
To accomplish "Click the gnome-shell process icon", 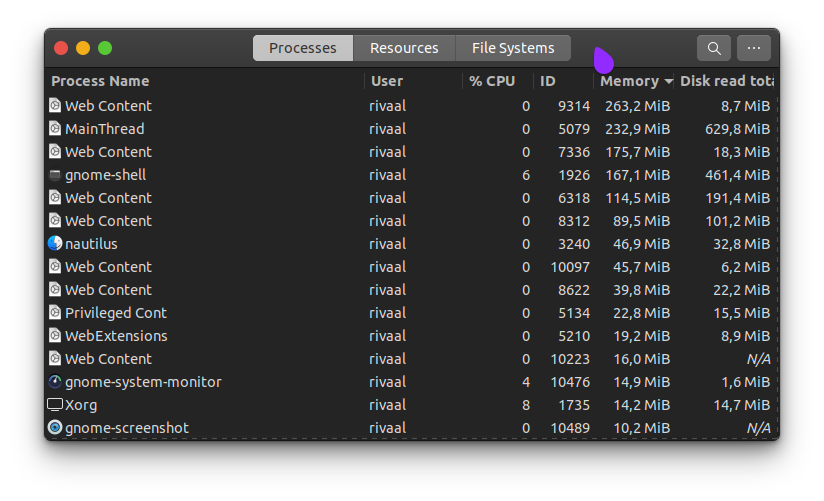I will tap(55, 175).
